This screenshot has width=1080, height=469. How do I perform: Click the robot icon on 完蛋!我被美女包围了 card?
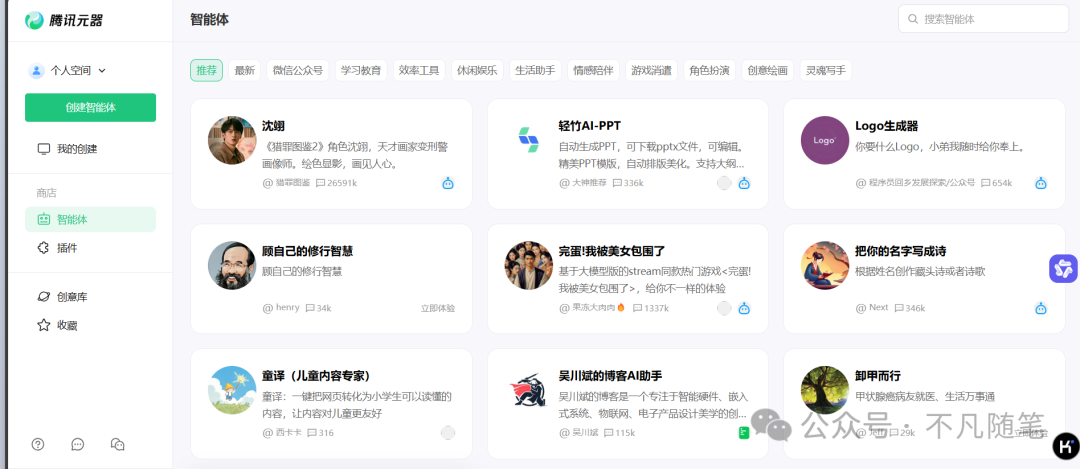(x=744, y=309)
